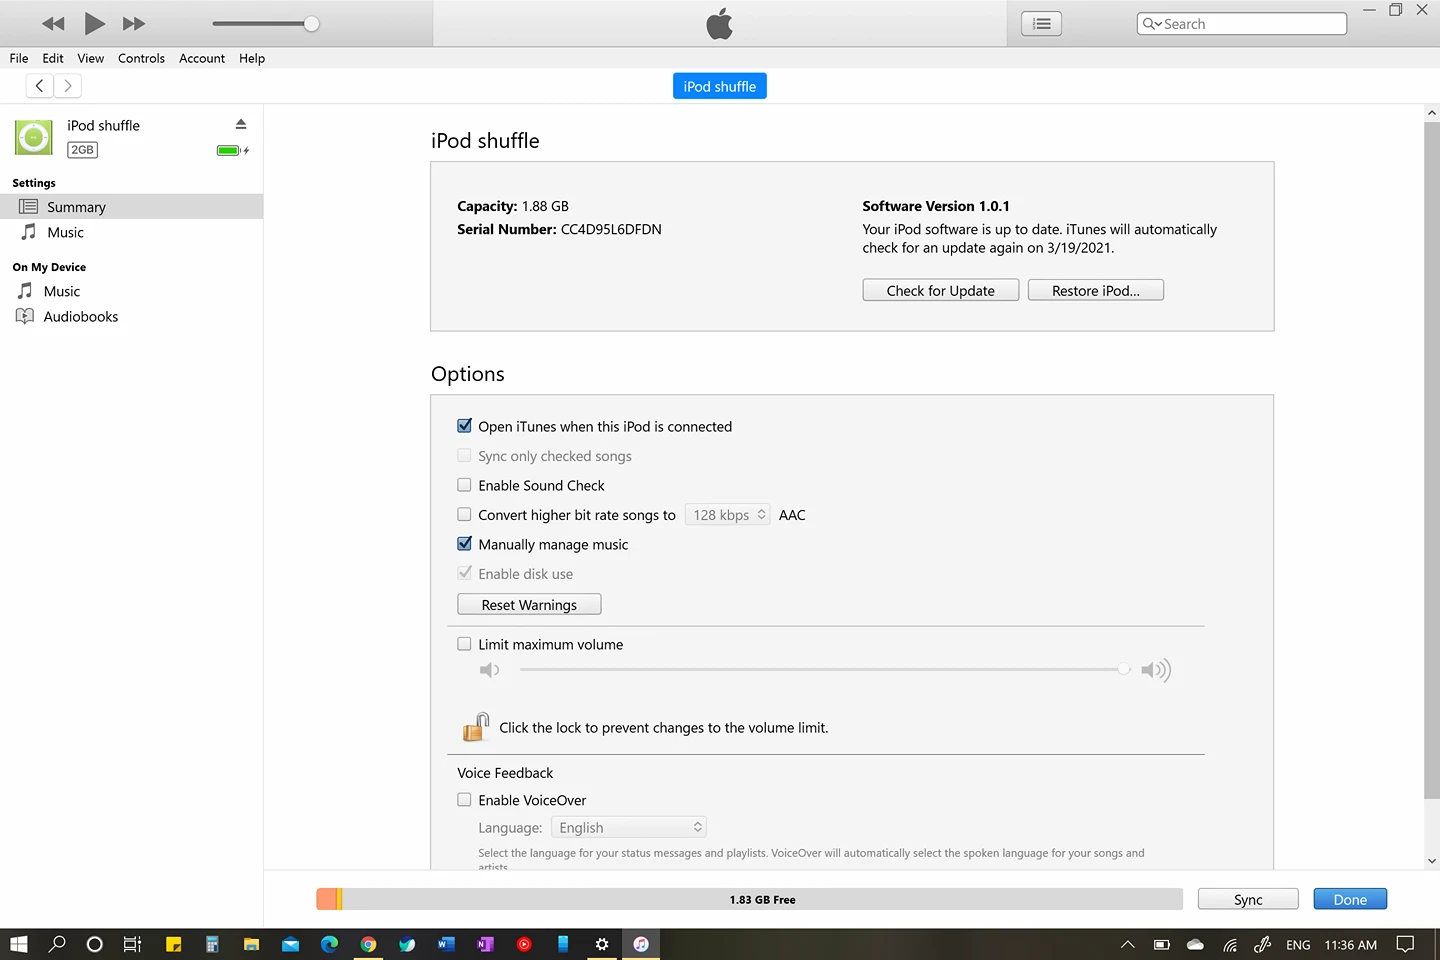Click the Check for Update button
The width and height of the screenshot is (1440, 960).
[x=941, y=290]
